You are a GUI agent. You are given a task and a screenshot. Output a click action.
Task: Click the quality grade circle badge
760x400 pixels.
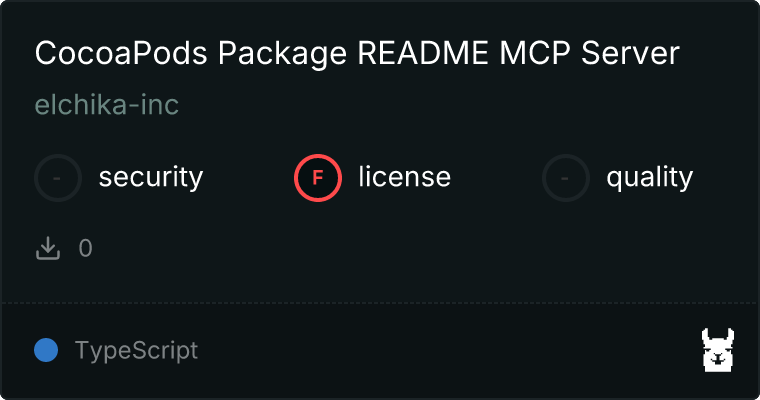pos(566,178)
